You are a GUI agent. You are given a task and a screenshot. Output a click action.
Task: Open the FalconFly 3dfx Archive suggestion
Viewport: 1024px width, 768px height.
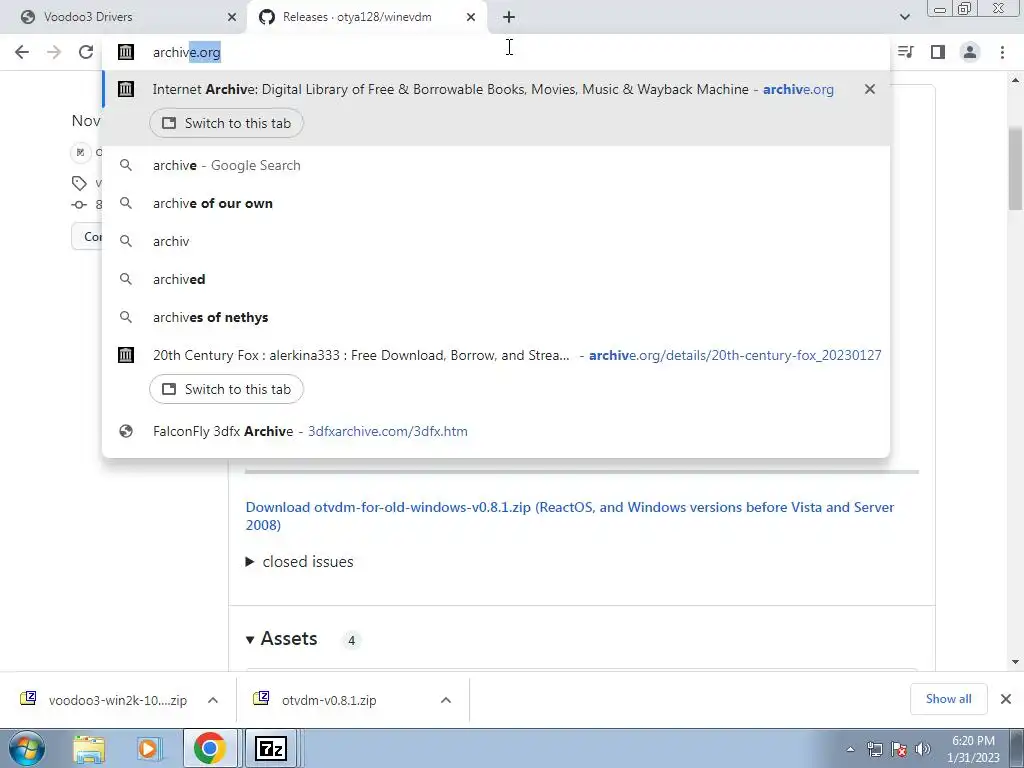(496, 431)
